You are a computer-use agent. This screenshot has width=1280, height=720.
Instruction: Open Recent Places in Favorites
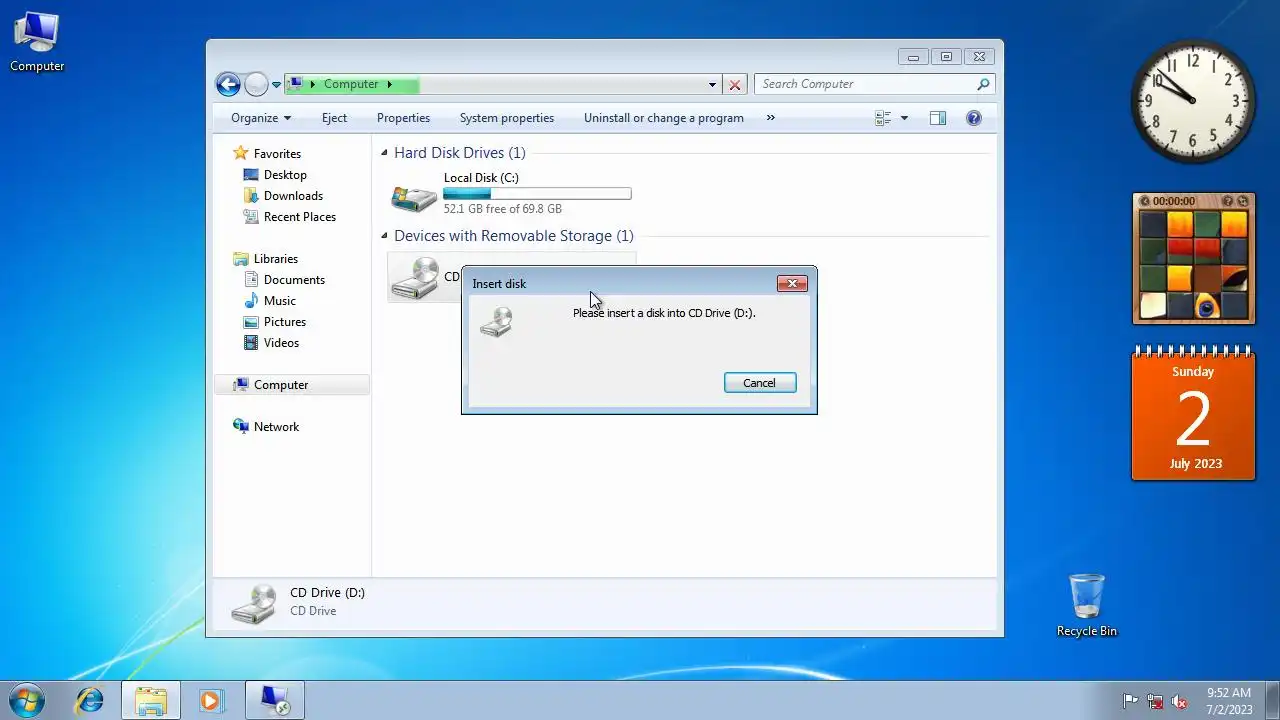click(x=299, y=217)
